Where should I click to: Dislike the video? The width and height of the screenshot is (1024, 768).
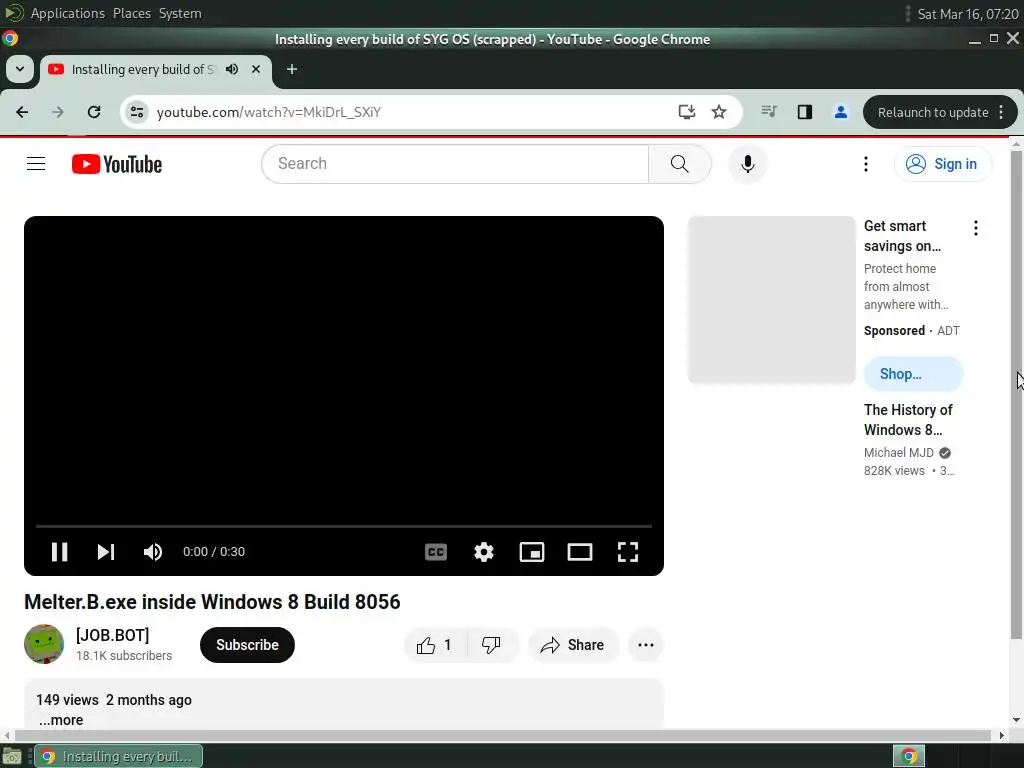click(492, 645)
